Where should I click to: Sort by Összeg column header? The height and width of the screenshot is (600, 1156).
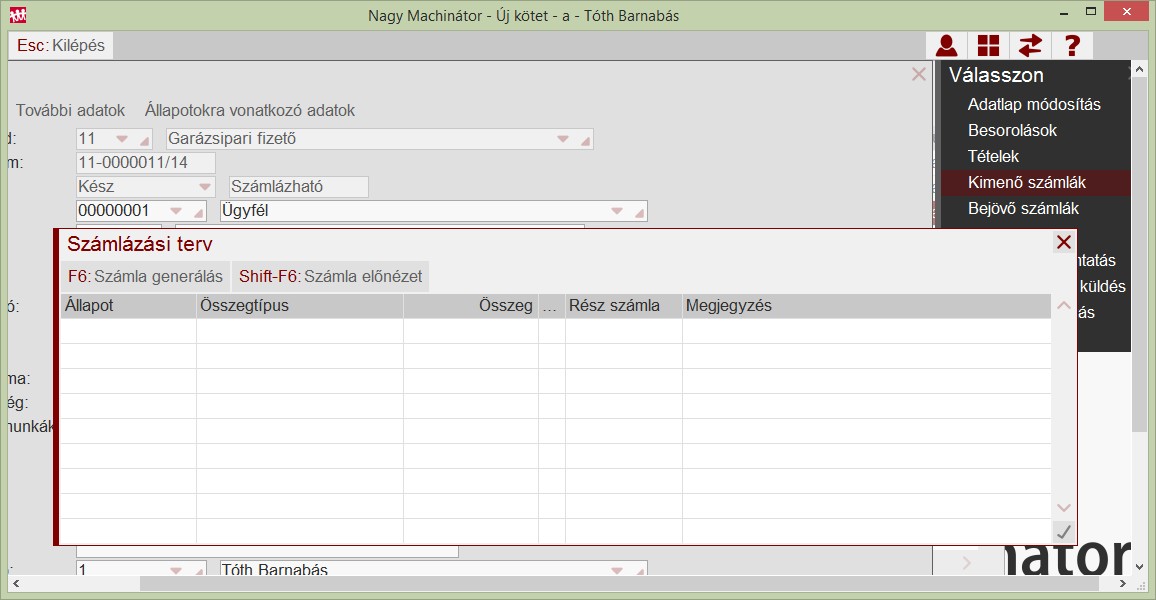tap(471, 306)
